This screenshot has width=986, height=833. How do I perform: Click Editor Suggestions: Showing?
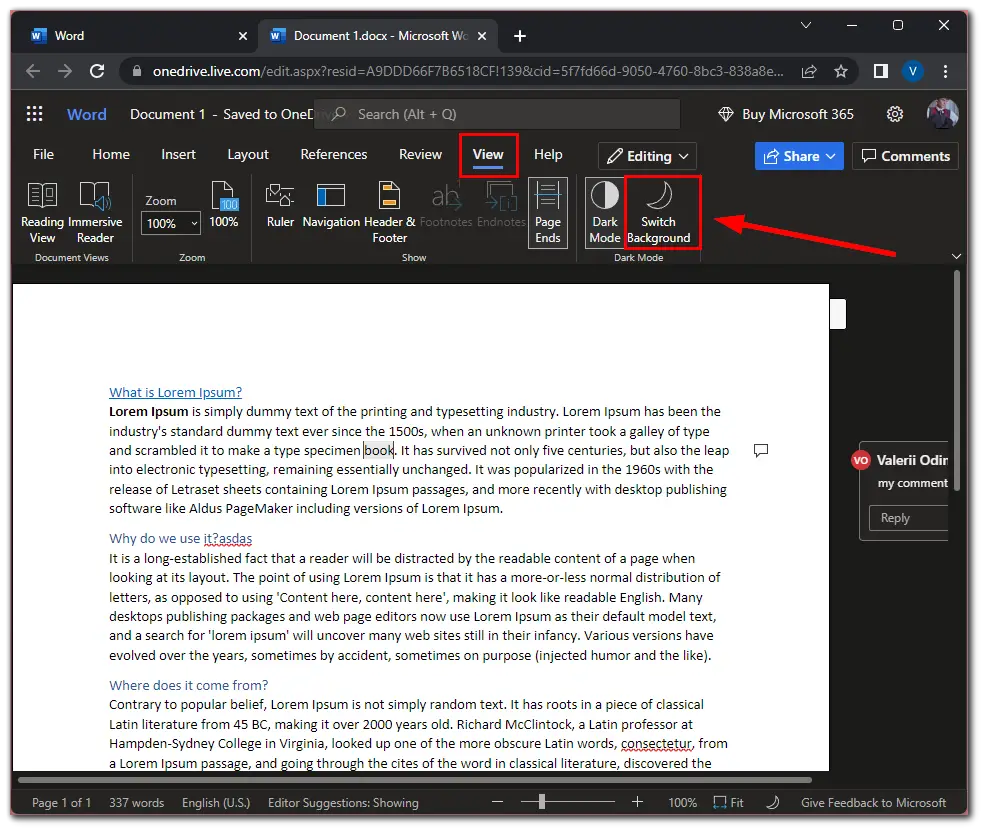343,802
